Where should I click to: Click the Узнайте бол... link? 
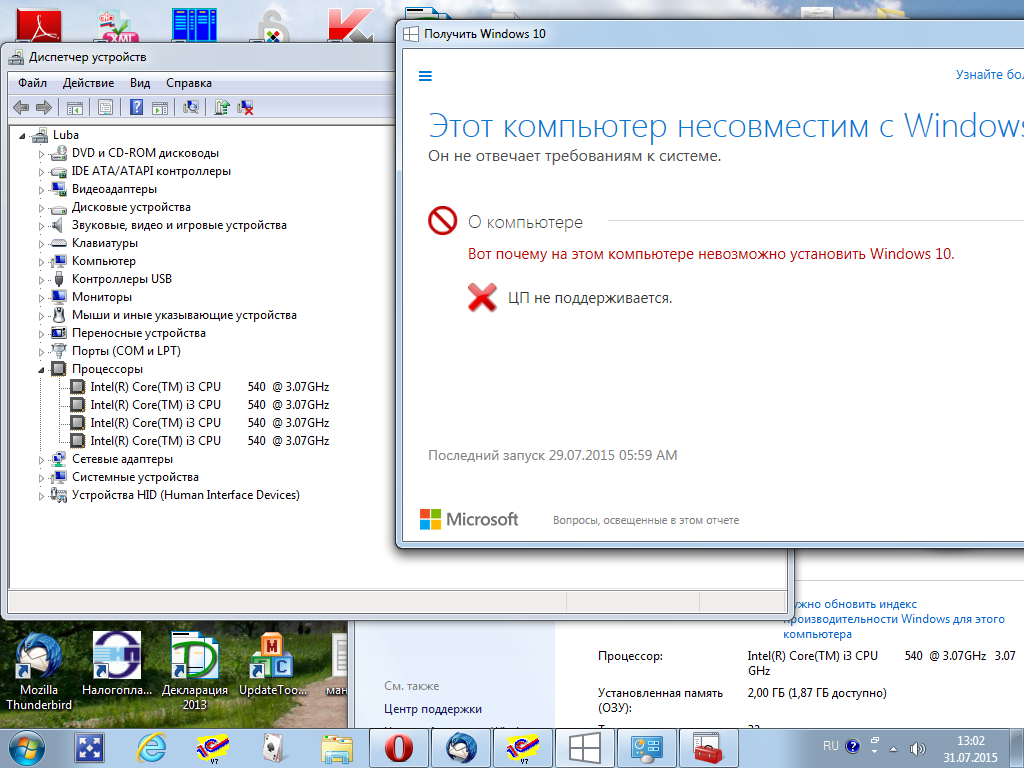pos(989,74)
